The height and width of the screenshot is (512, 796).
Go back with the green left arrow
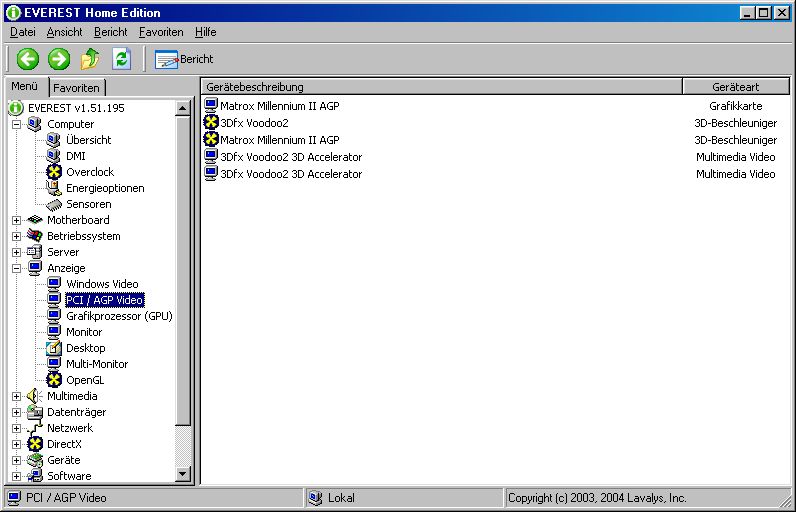(27, 59)
